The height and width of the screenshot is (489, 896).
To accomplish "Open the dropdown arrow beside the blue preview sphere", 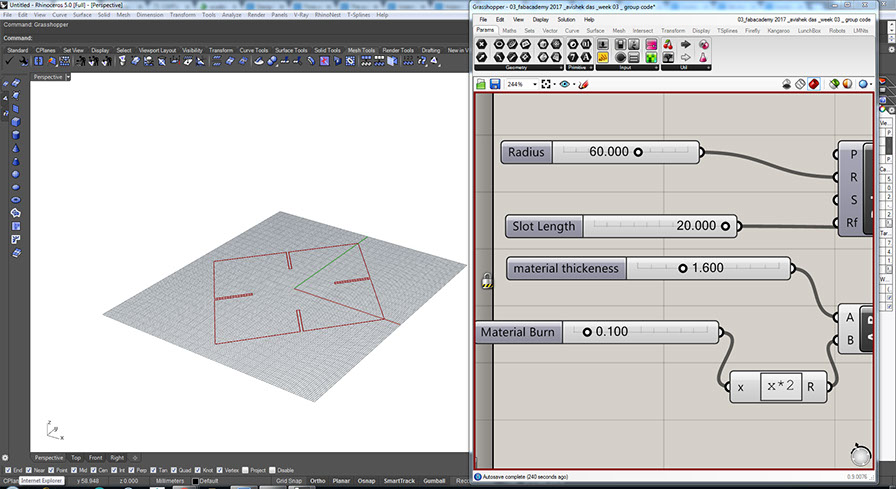I will [x=870, y=84].
